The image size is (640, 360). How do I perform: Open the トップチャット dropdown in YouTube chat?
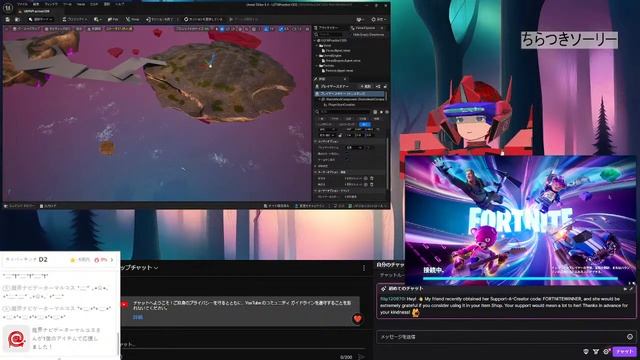click(x=139, y=268)
